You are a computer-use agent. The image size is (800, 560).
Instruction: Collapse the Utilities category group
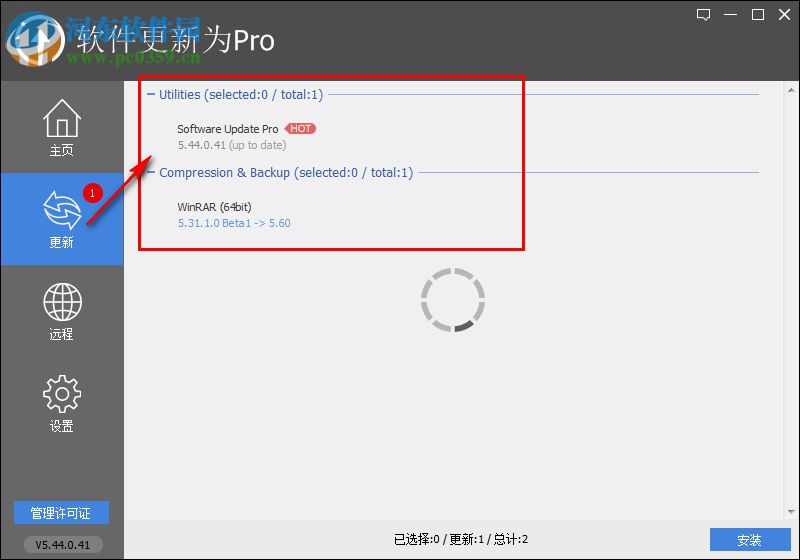pos(151,94)
